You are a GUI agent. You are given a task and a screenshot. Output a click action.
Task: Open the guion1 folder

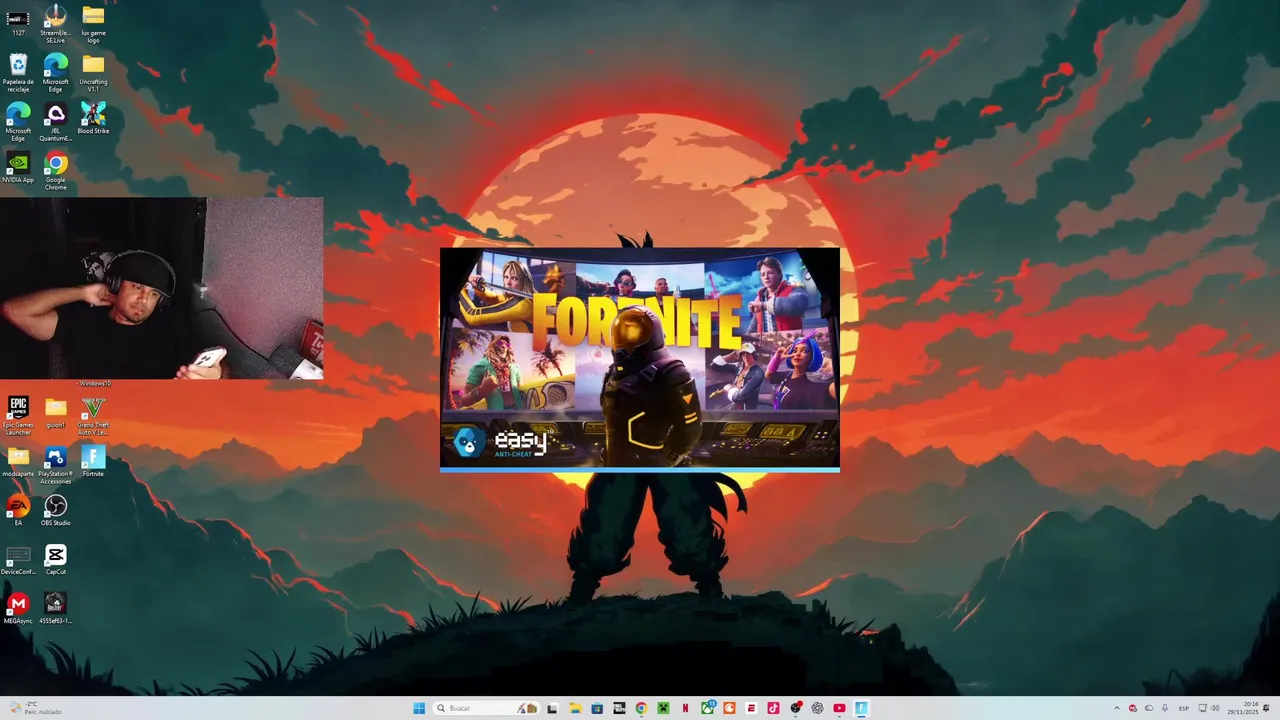(55, 411)
